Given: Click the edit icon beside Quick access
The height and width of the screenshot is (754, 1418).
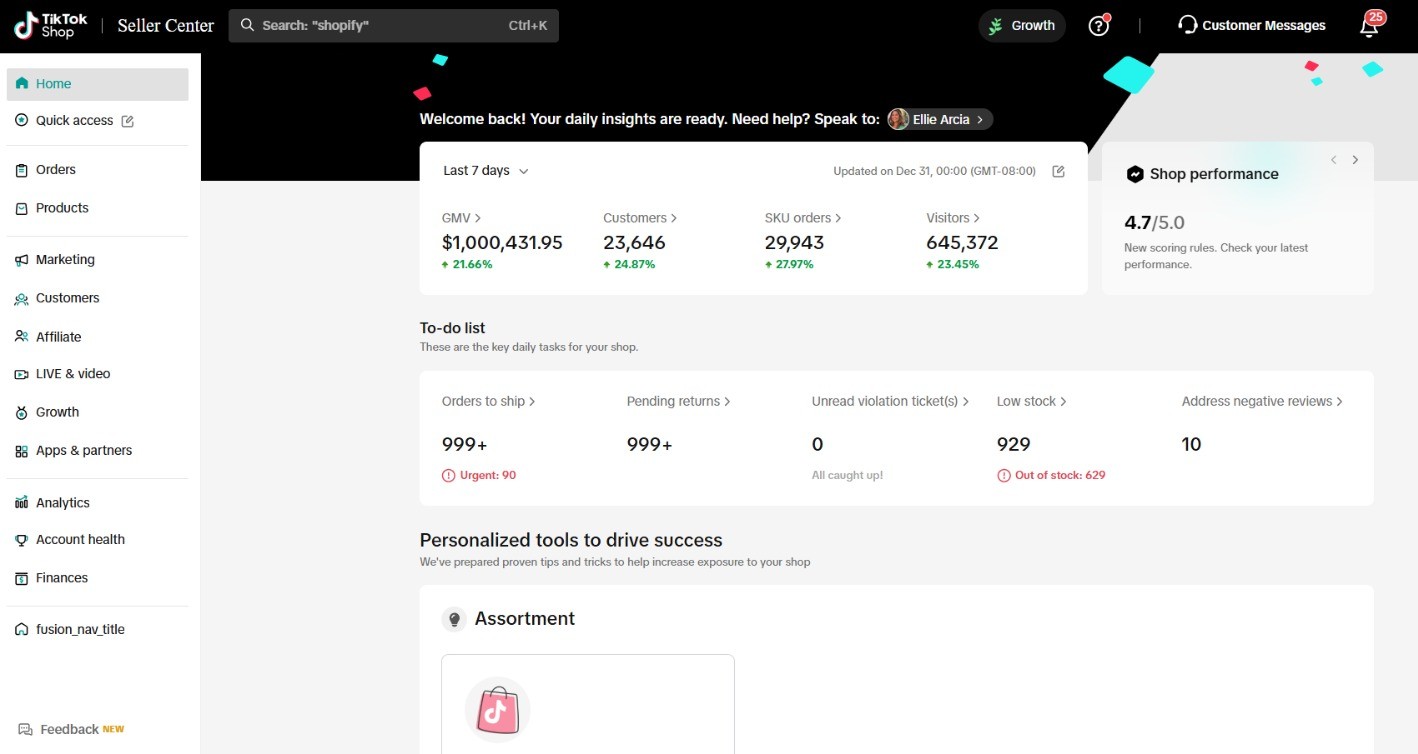Looking at the screenshot, I should pos(127,121).
